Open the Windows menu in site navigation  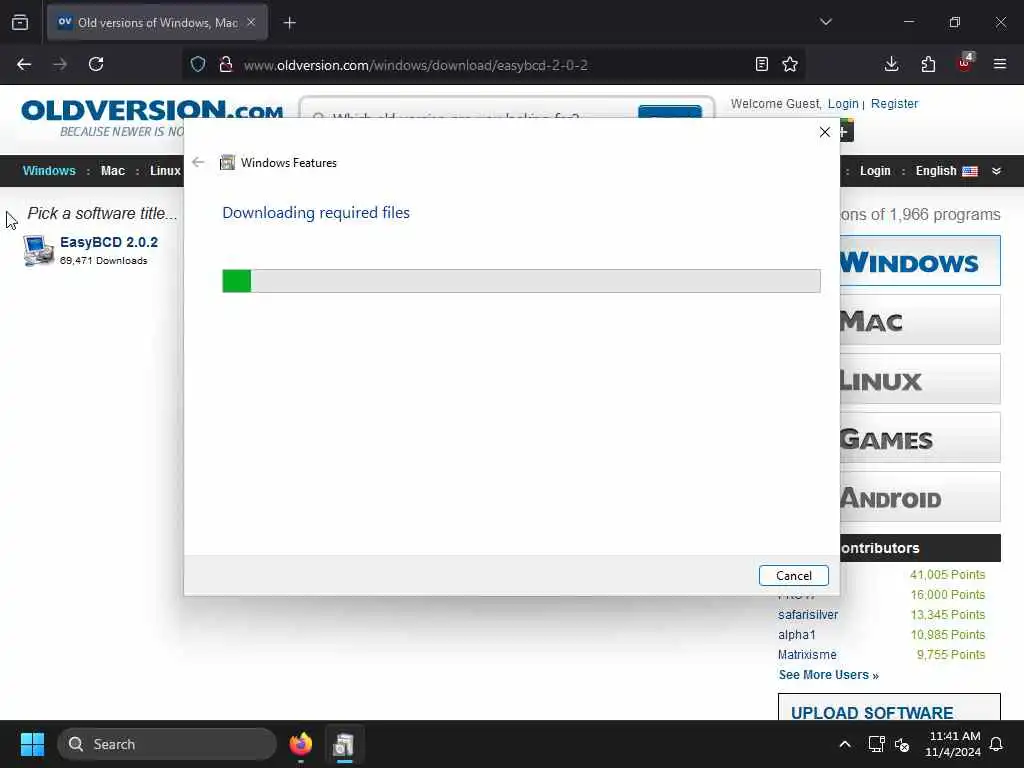(x=49, y=170)
